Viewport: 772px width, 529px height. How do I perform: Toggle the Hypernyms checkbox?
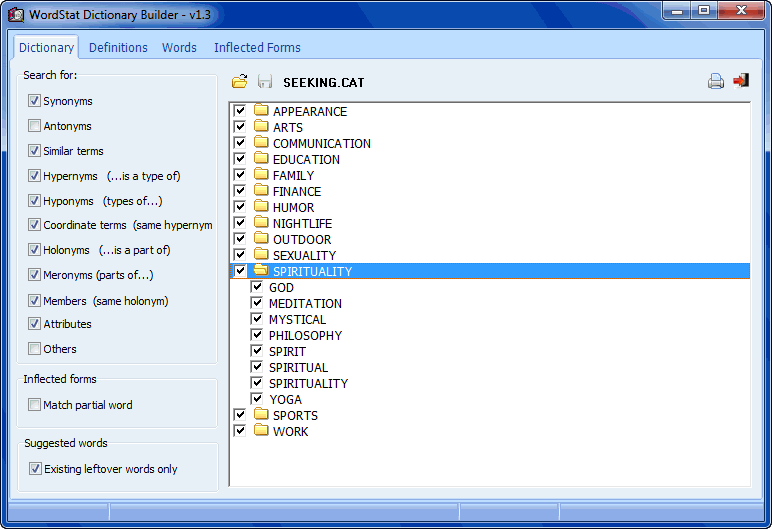click(x=34, y=175)
